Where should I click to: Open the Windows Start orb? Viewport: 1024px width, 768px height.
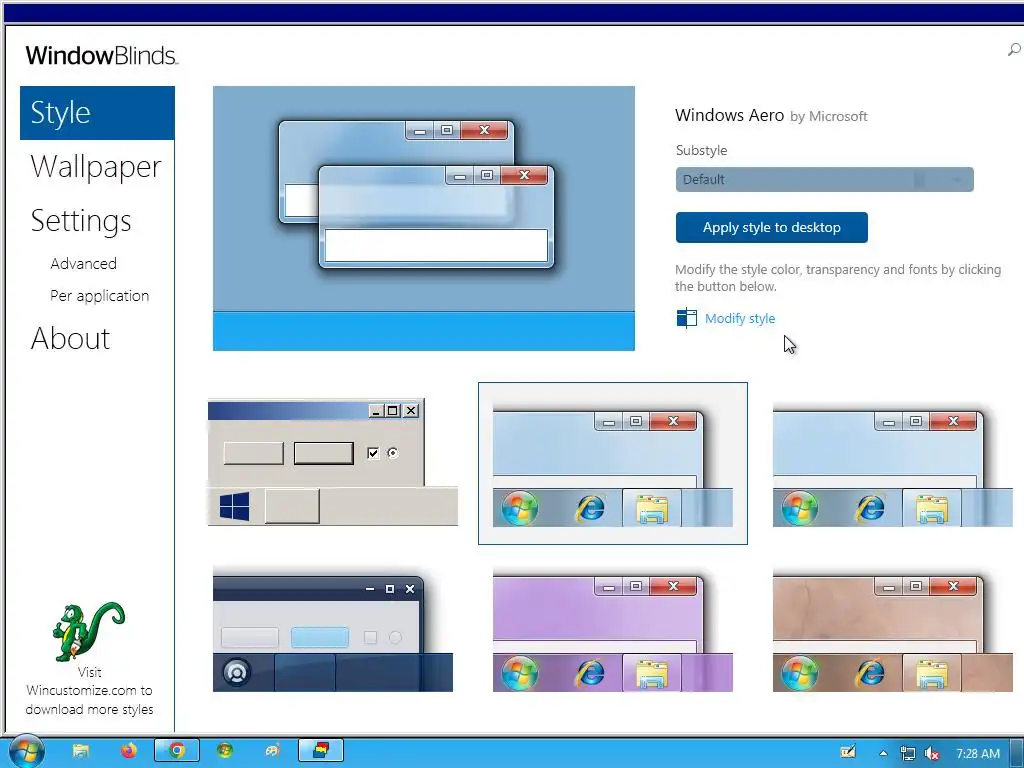26,752
